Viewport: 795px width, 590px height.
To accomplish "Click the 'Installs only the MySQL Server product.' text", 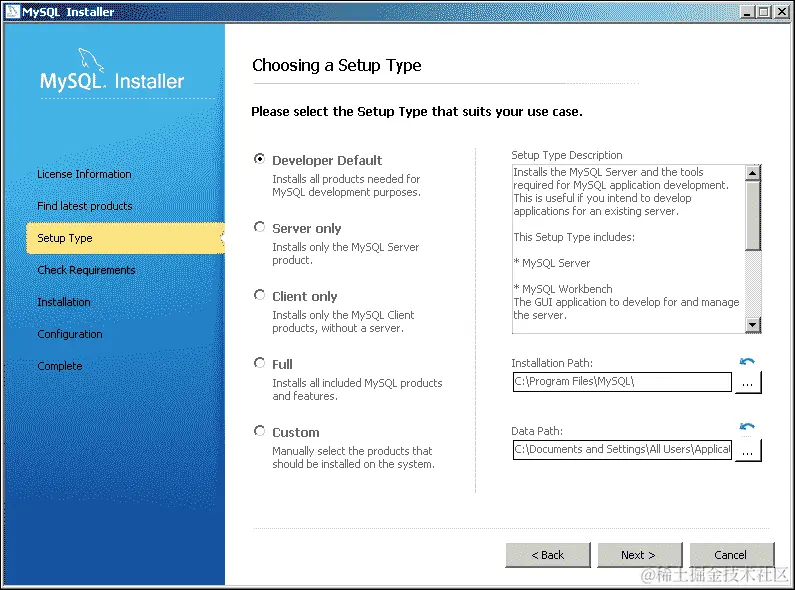I will 346,253.
